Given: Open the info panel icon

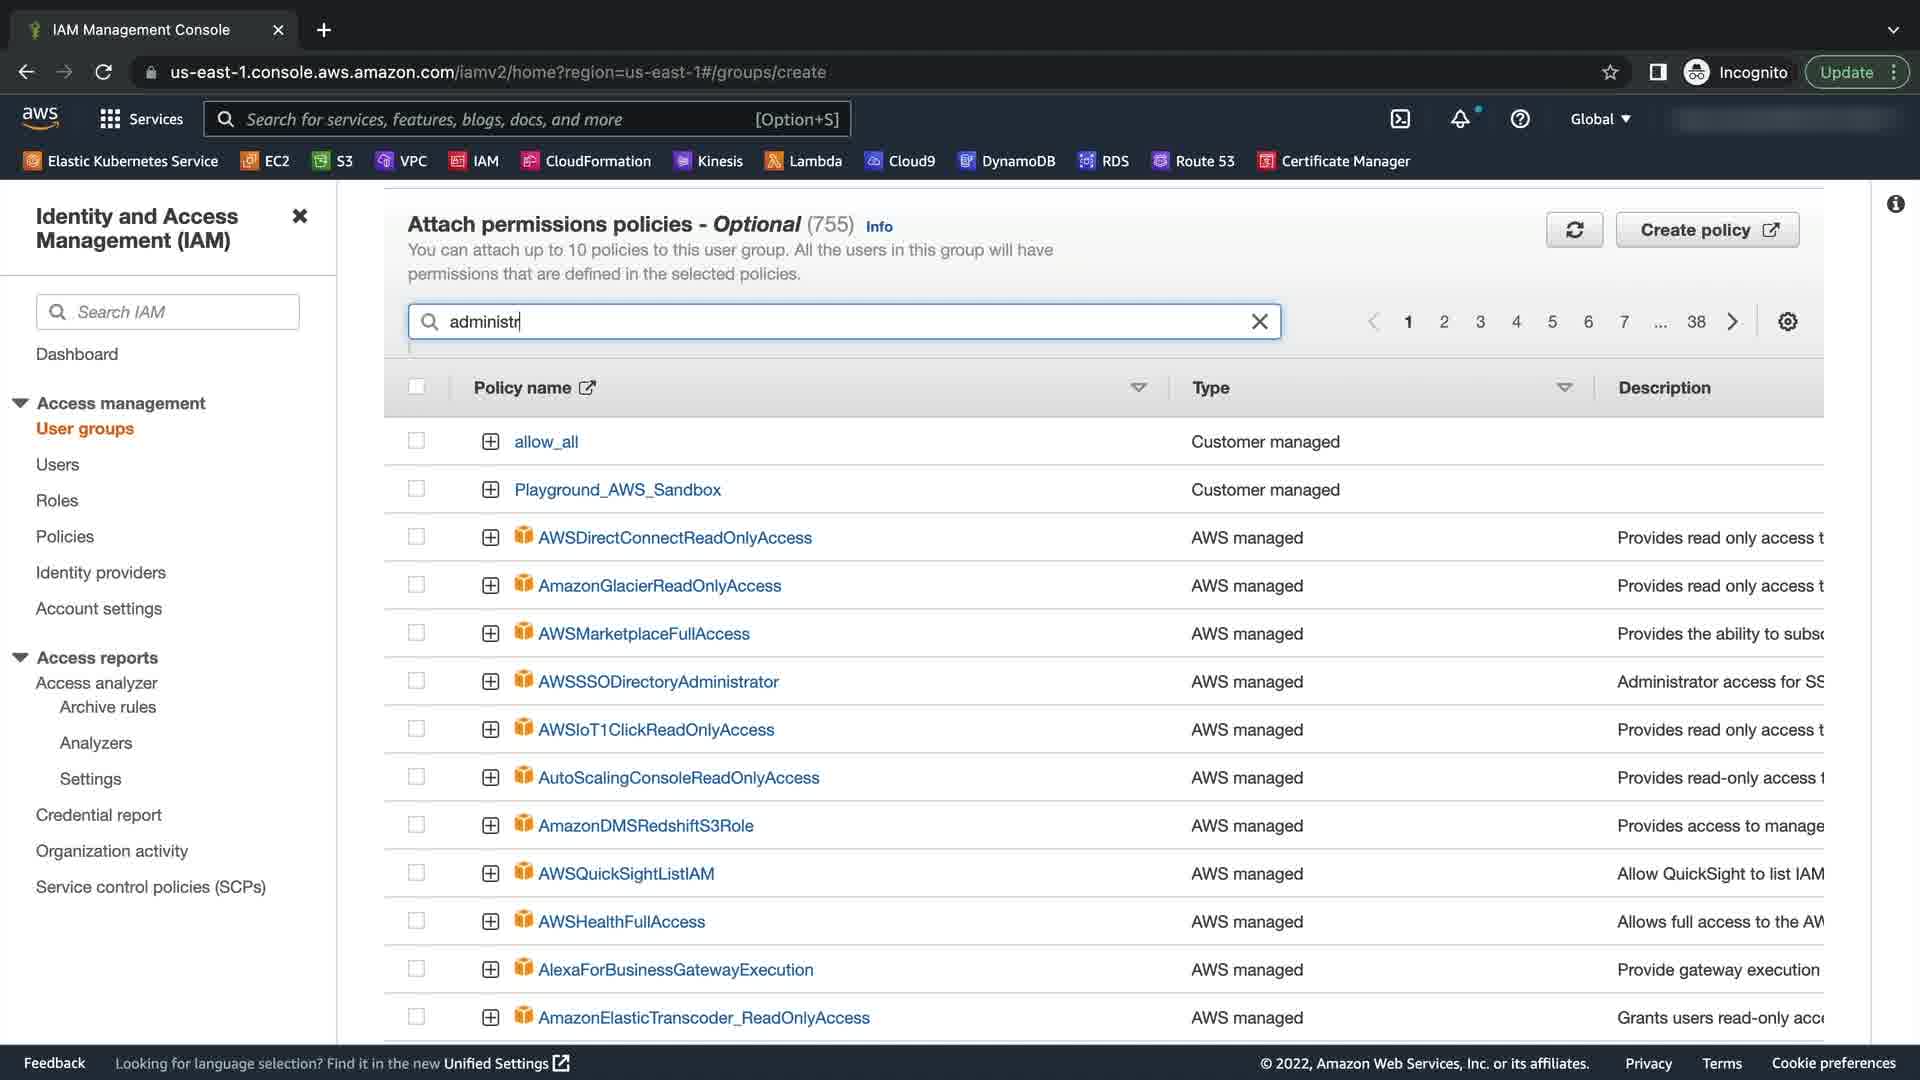Looking at the screenshot, I should (x=1895, y=204).
